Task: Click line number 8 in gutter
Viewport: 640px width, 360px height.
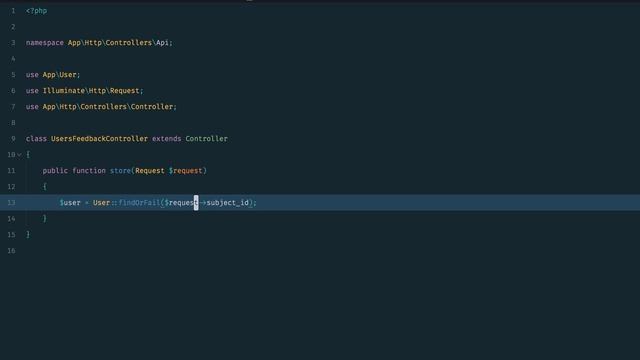Action: point(13,123)
